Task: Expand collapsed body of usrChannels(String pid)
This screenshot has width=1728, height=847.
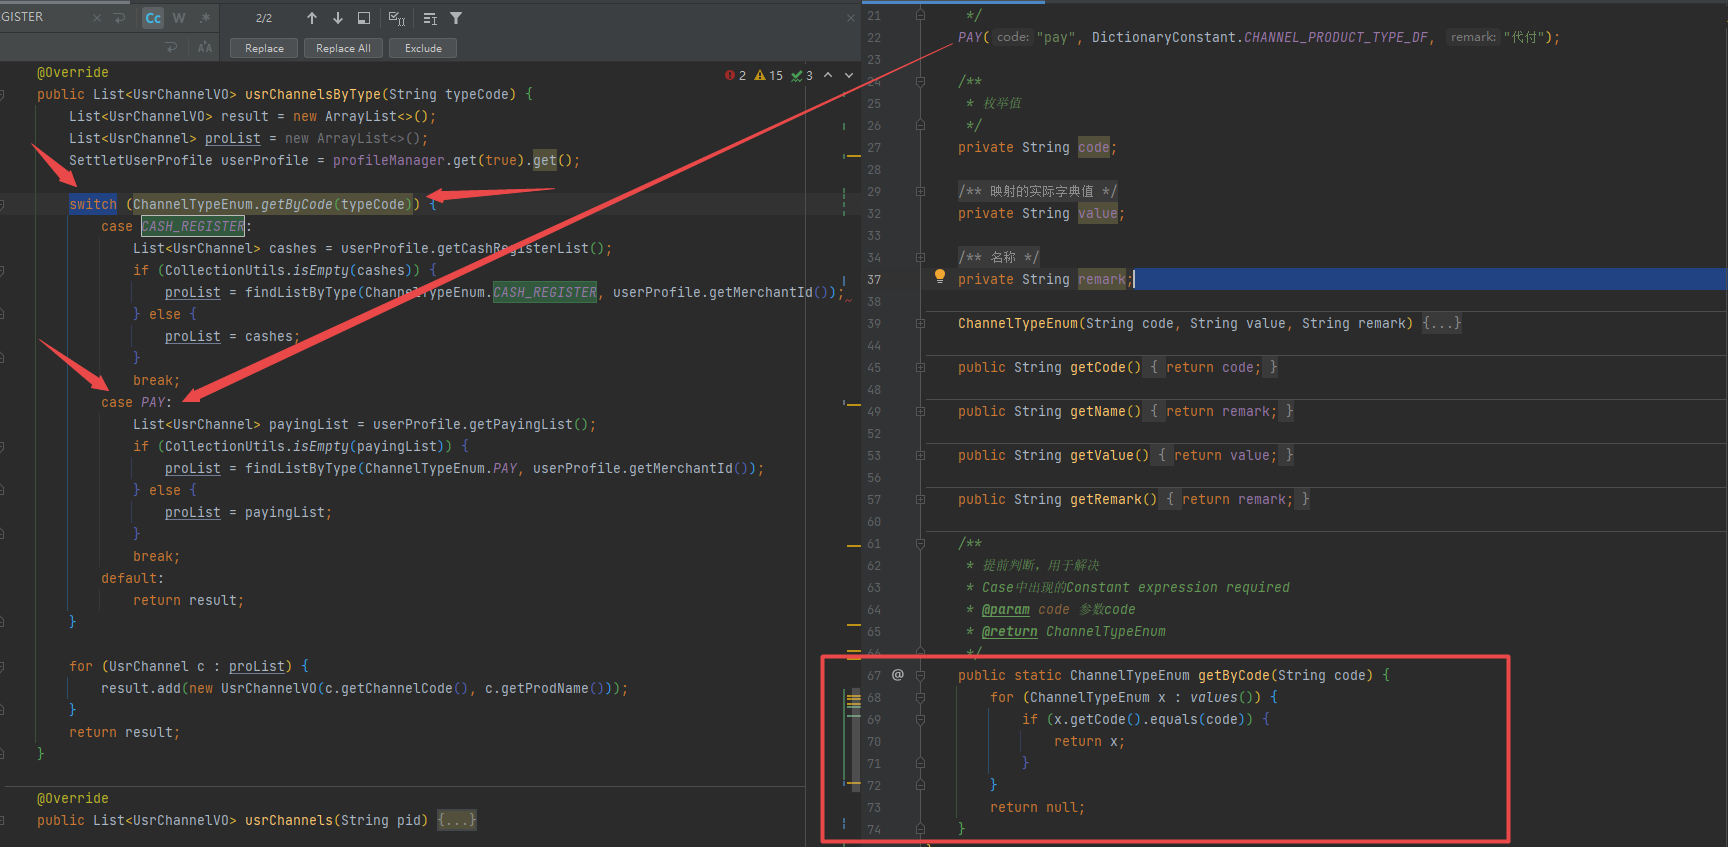Action: (x=457, y=820)
